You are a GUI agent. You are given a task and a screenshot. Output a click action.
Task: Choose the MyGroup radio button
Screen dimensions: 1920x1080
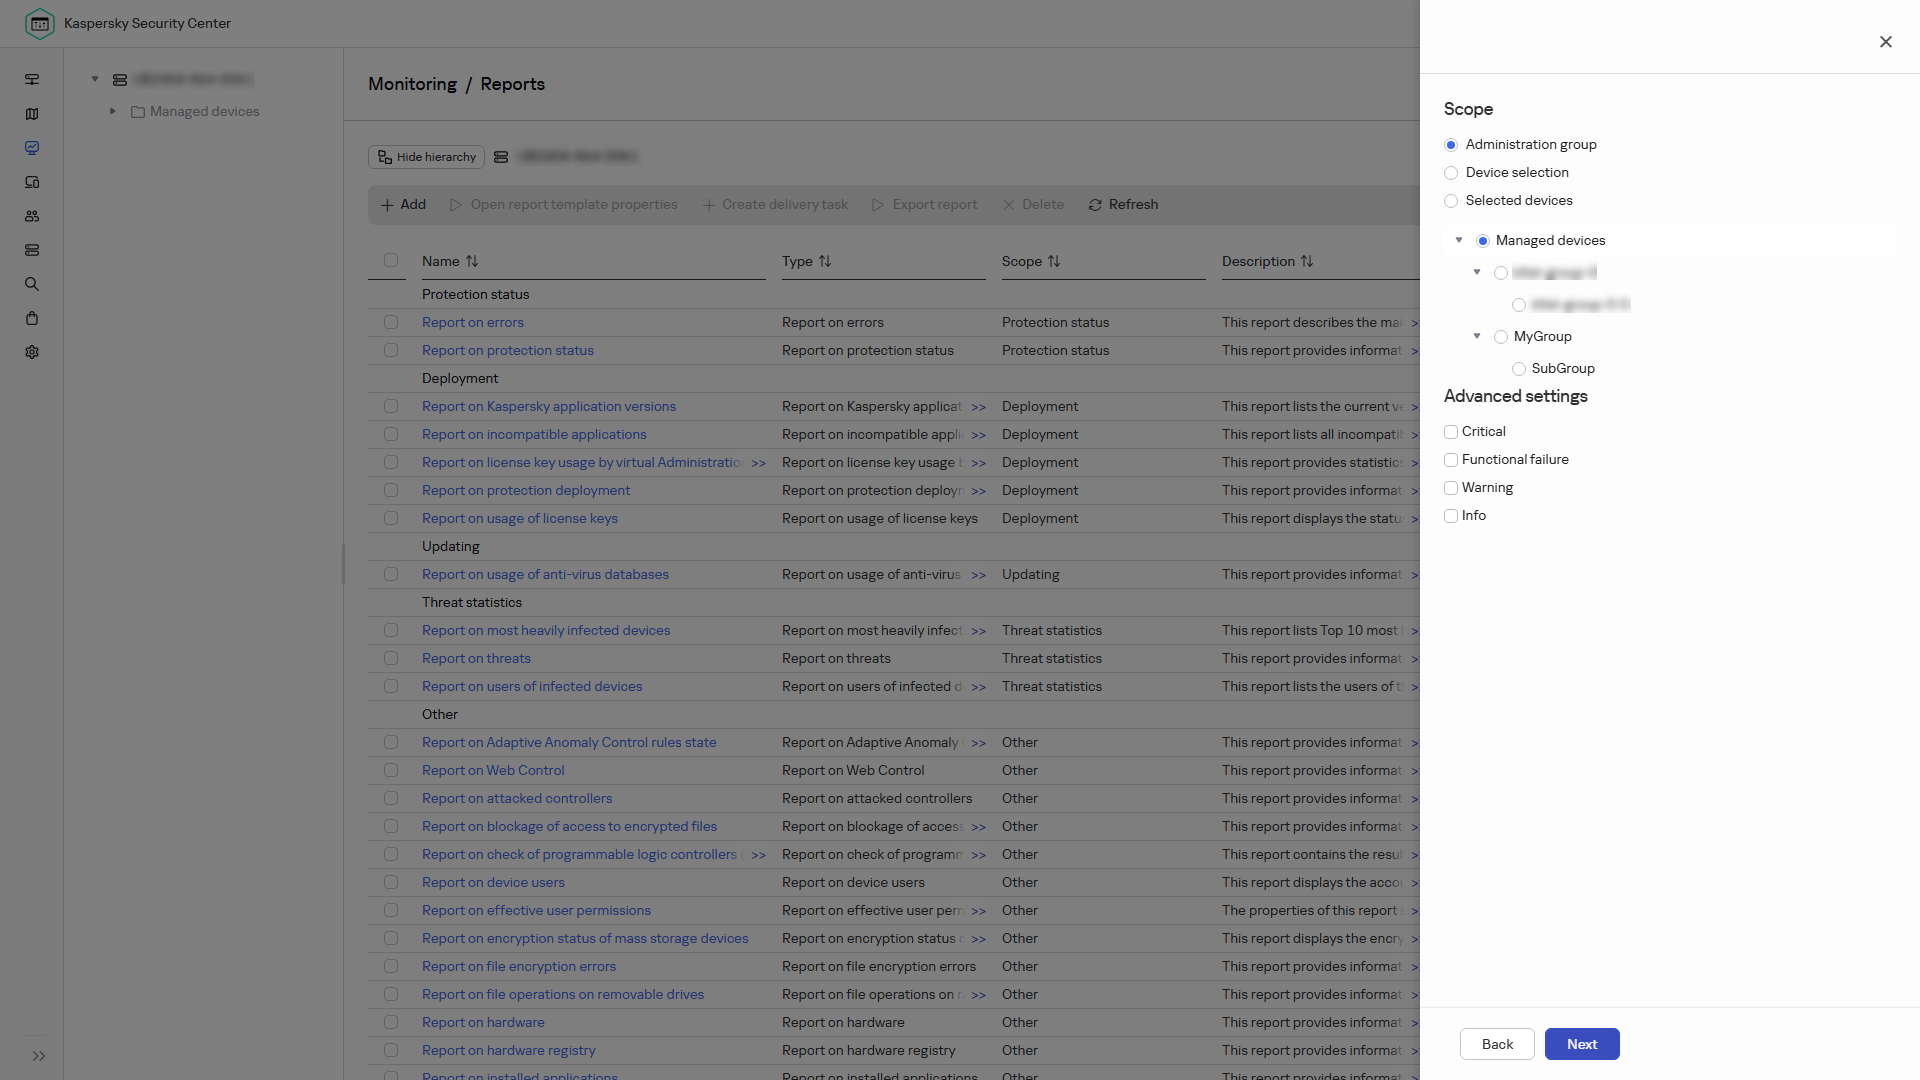coord(1501,337)
